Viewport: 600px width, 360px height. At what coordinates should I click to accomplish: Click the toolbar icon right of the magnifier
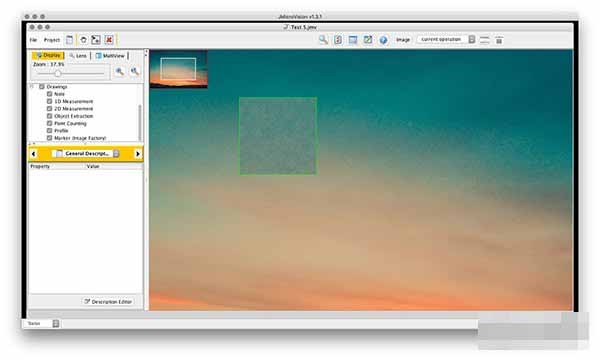[338, 40]
